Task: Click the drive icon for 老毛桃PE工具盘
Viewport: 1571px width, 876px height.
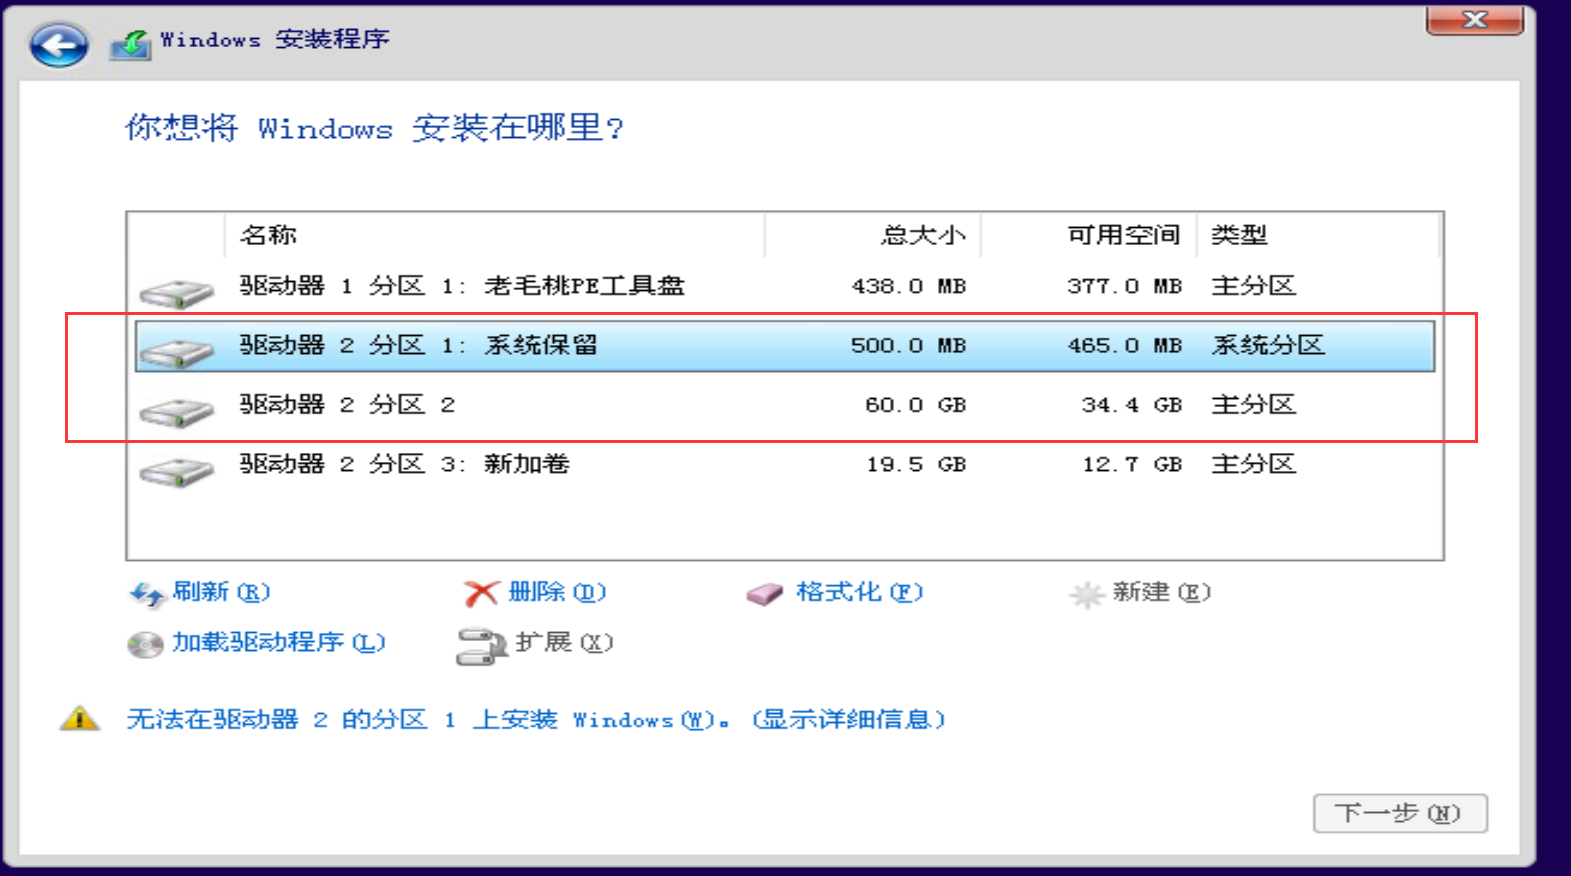Action: (177, 293)
